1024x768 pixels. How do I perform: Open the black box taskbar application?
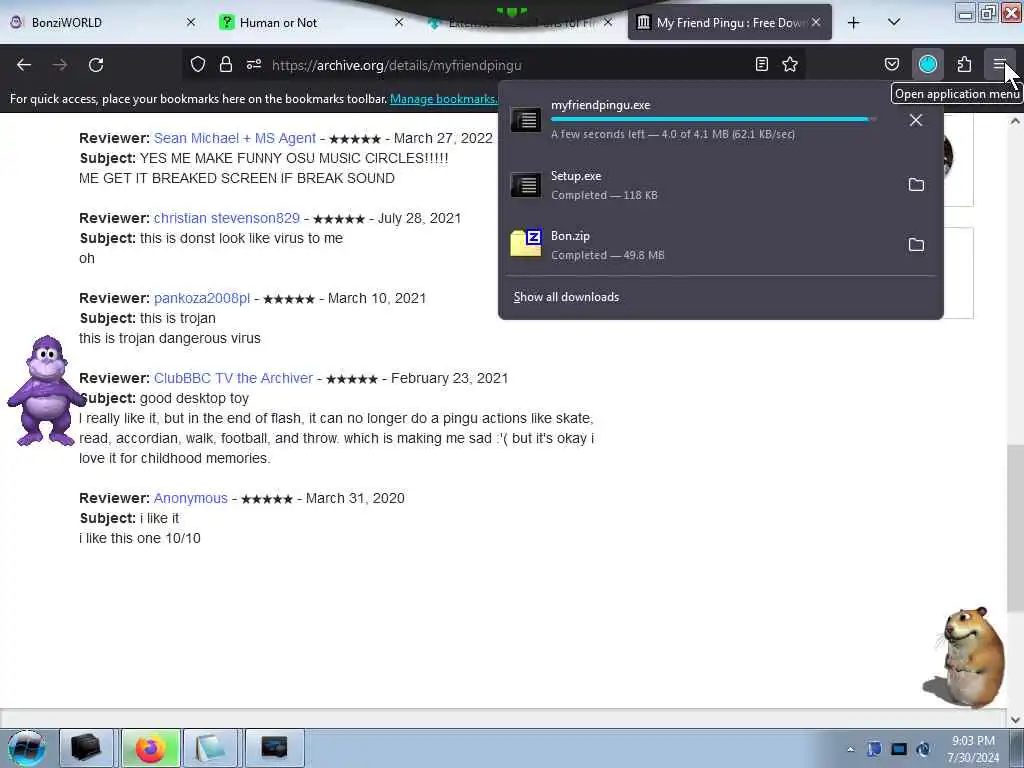click(x=86, y=748)
